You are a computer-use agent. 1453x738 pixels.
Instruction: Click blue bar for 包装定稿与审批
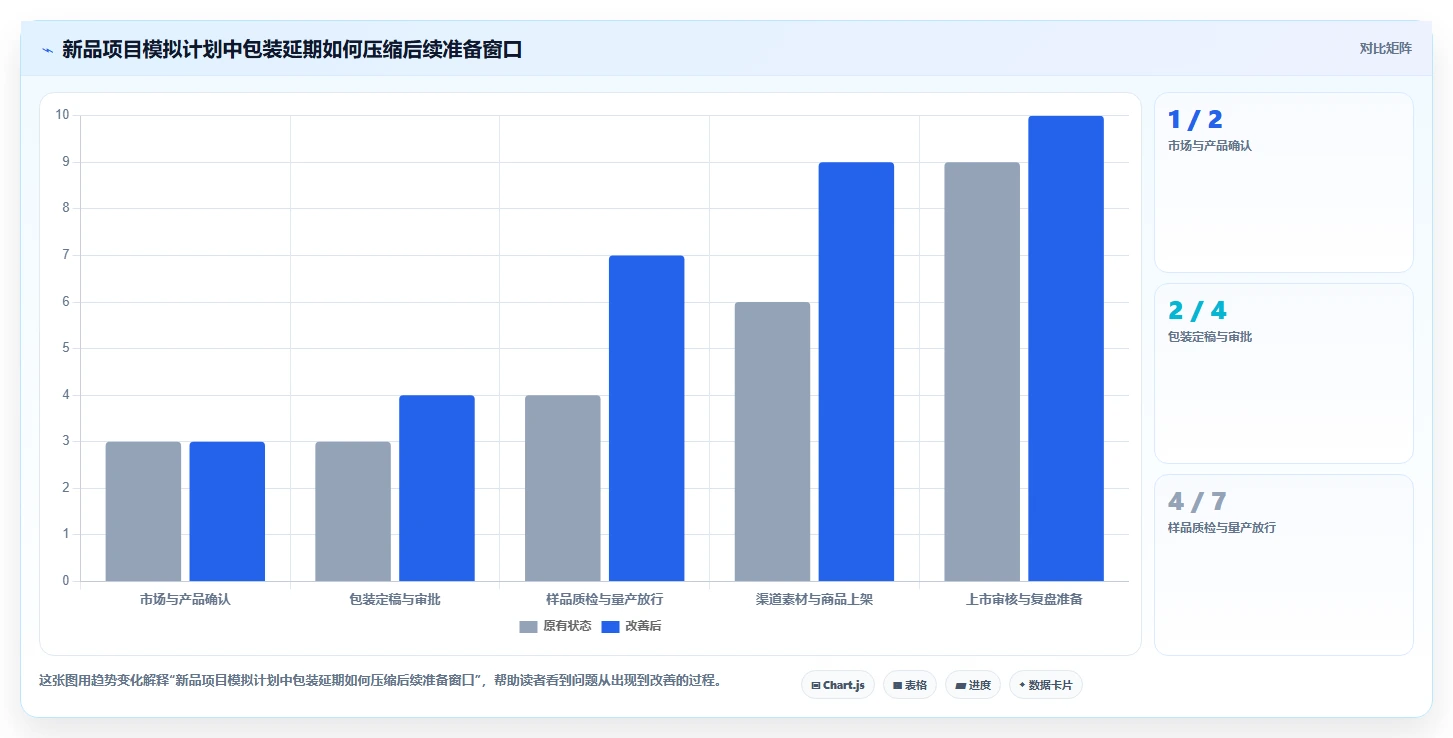tap(437, 488)
